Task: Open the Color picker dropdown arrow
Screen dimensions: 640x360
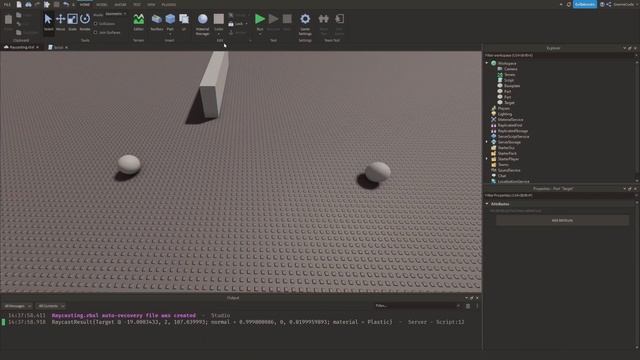Action: pos(219,34)
